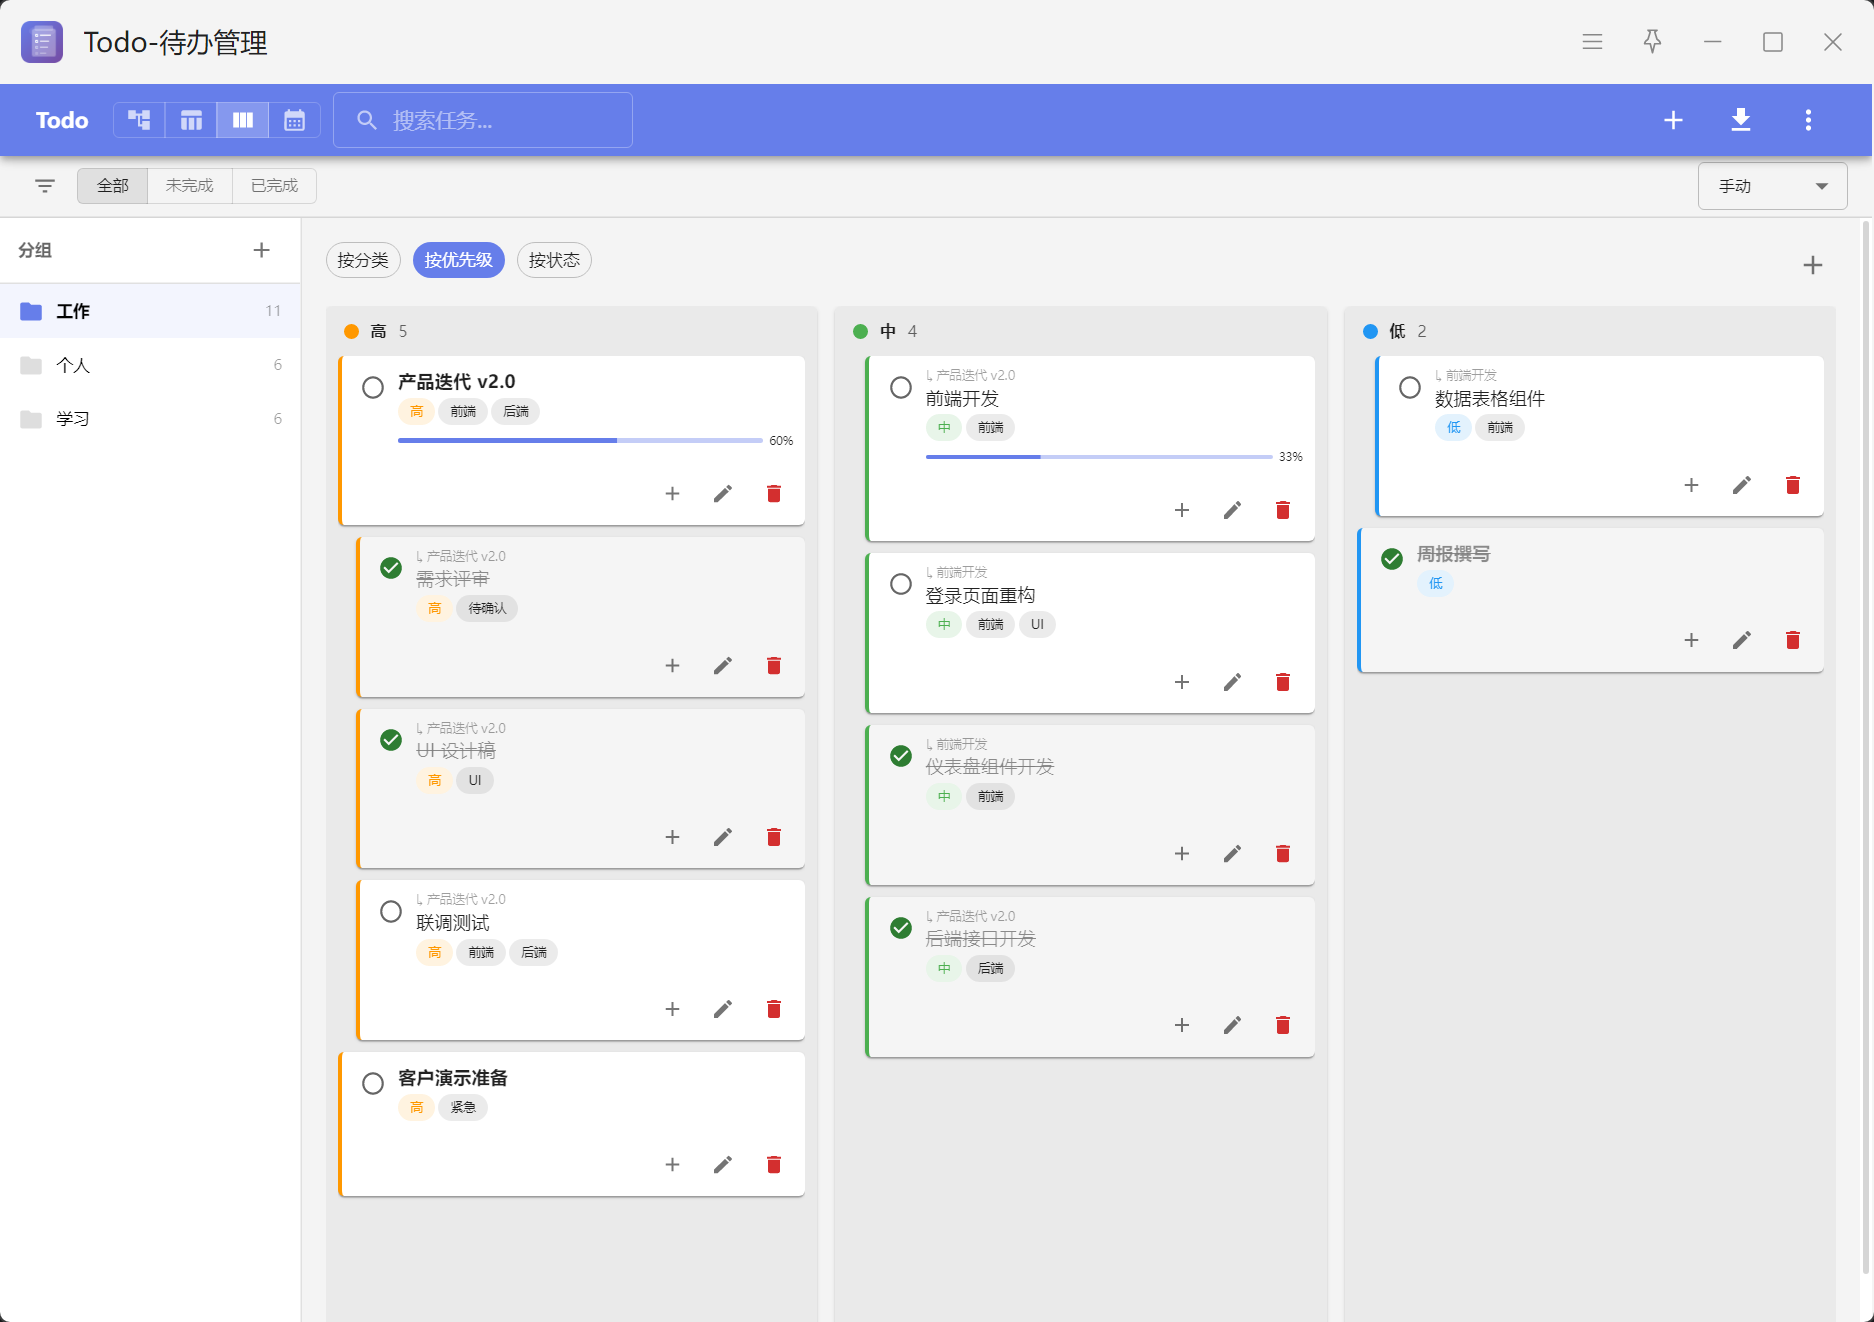Delete the 前端开发 task
The width and height of the screenshot is (1874, 1322).
click(1283, 510)
